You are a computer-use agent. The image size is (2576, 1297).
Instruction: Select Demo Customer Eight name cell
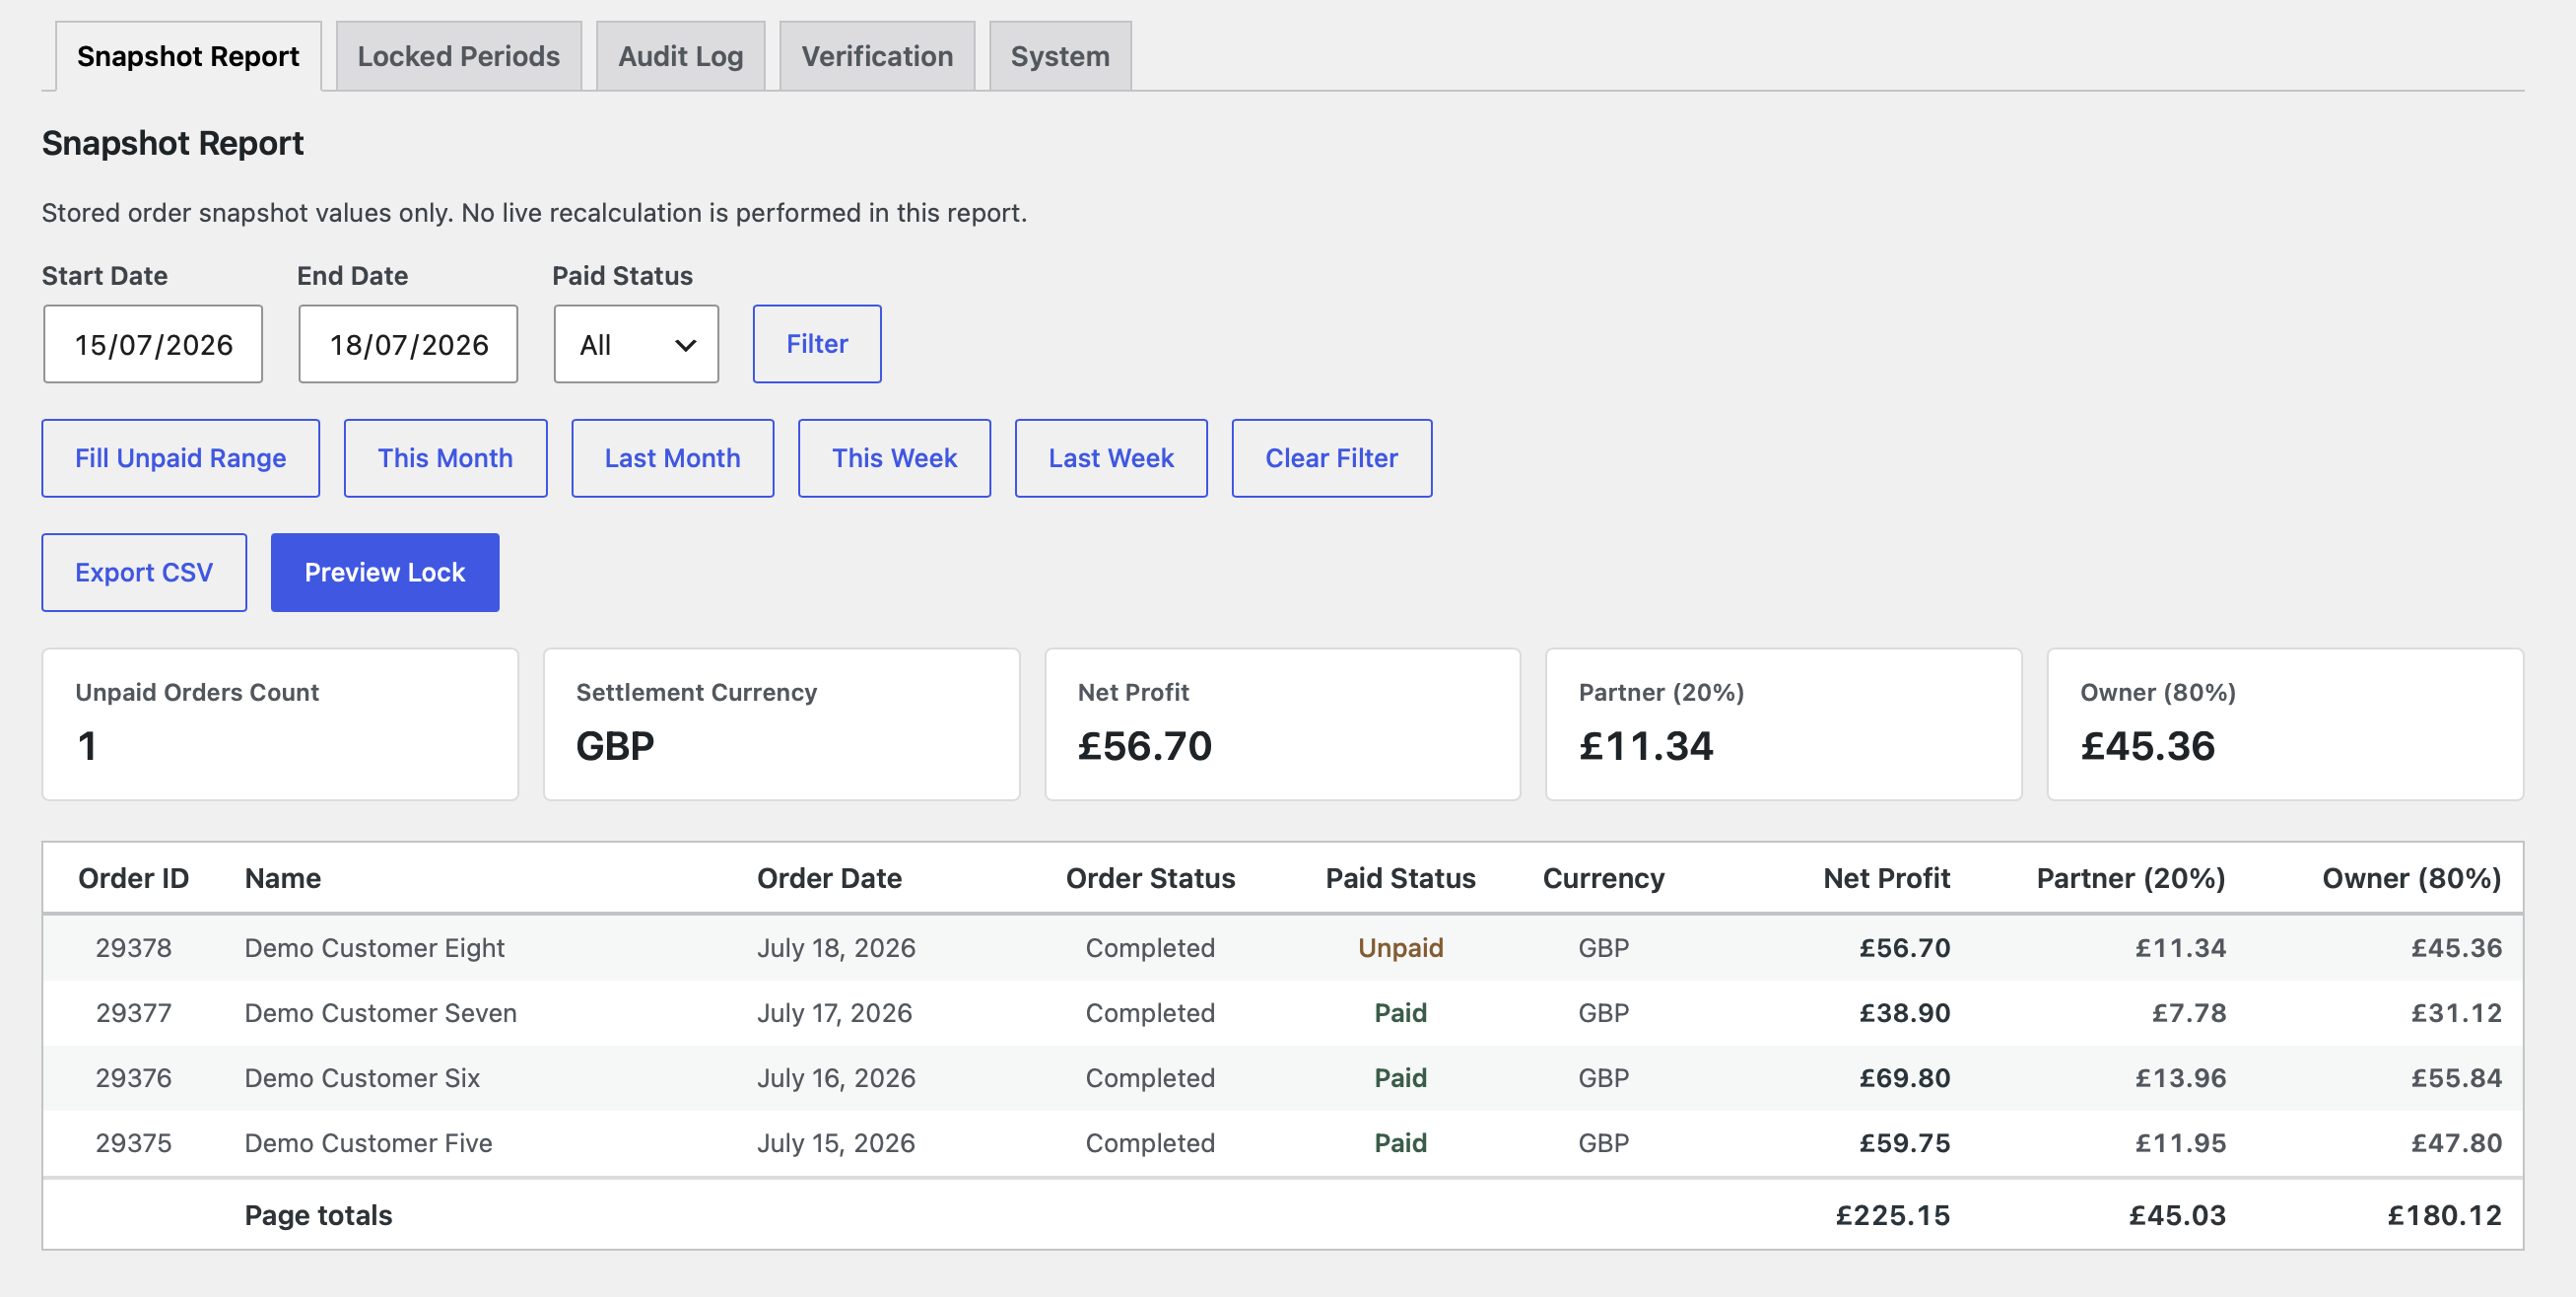(375, 947)
